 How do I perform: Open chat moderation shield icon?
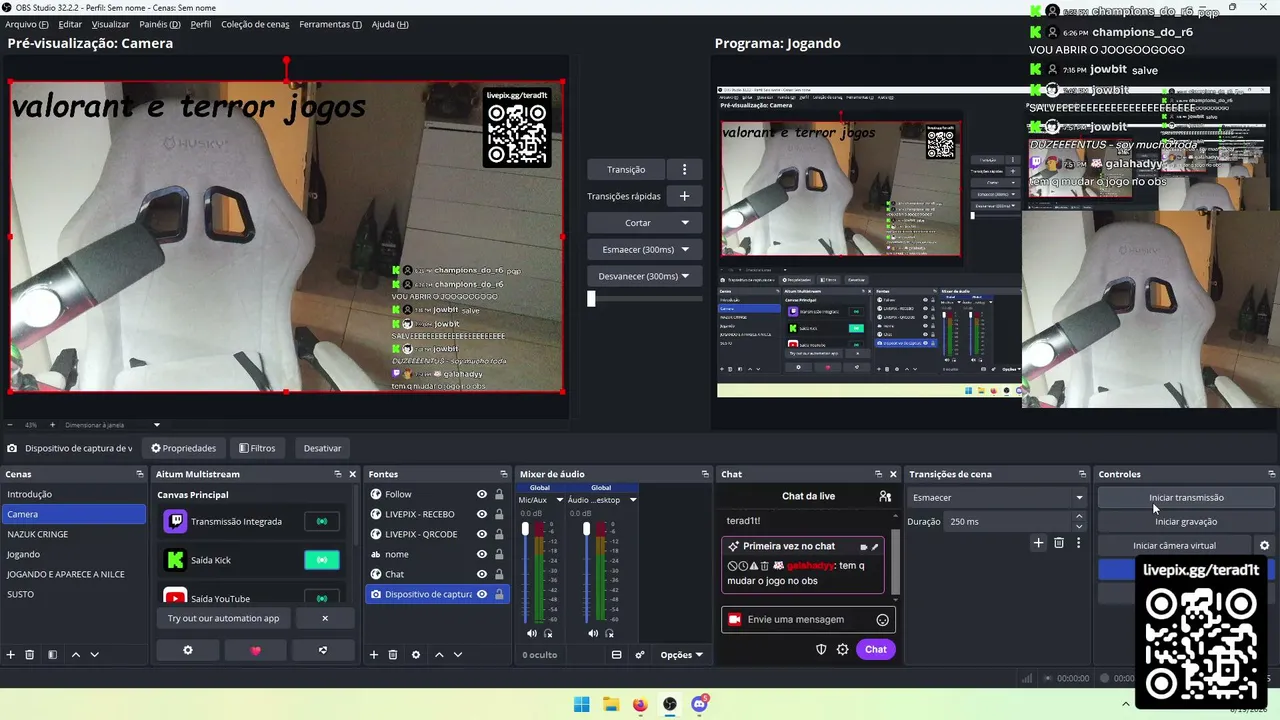821,649
